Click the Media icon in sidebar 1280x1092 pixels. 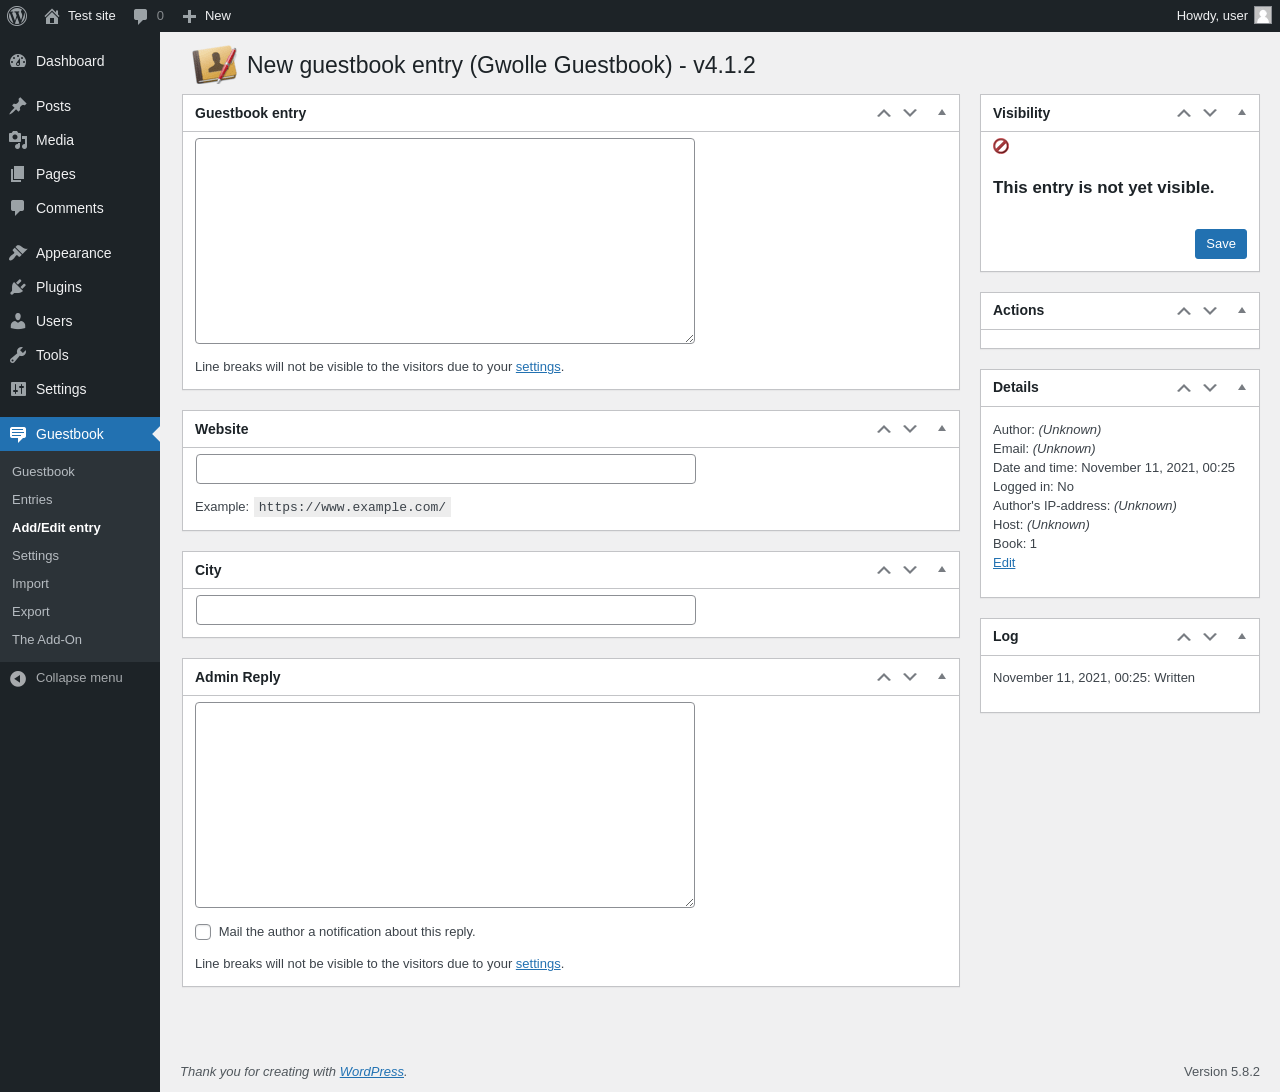point(18,140)
